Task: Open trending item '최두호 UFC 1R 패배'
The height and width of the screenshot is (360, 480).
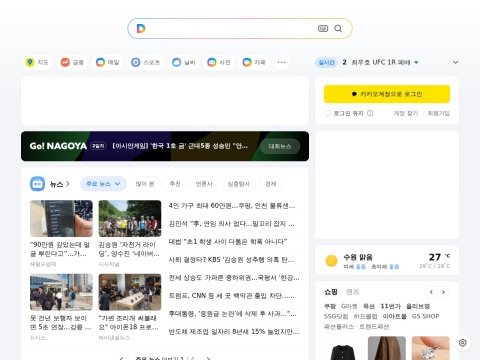Action: (x=381, y=62)
